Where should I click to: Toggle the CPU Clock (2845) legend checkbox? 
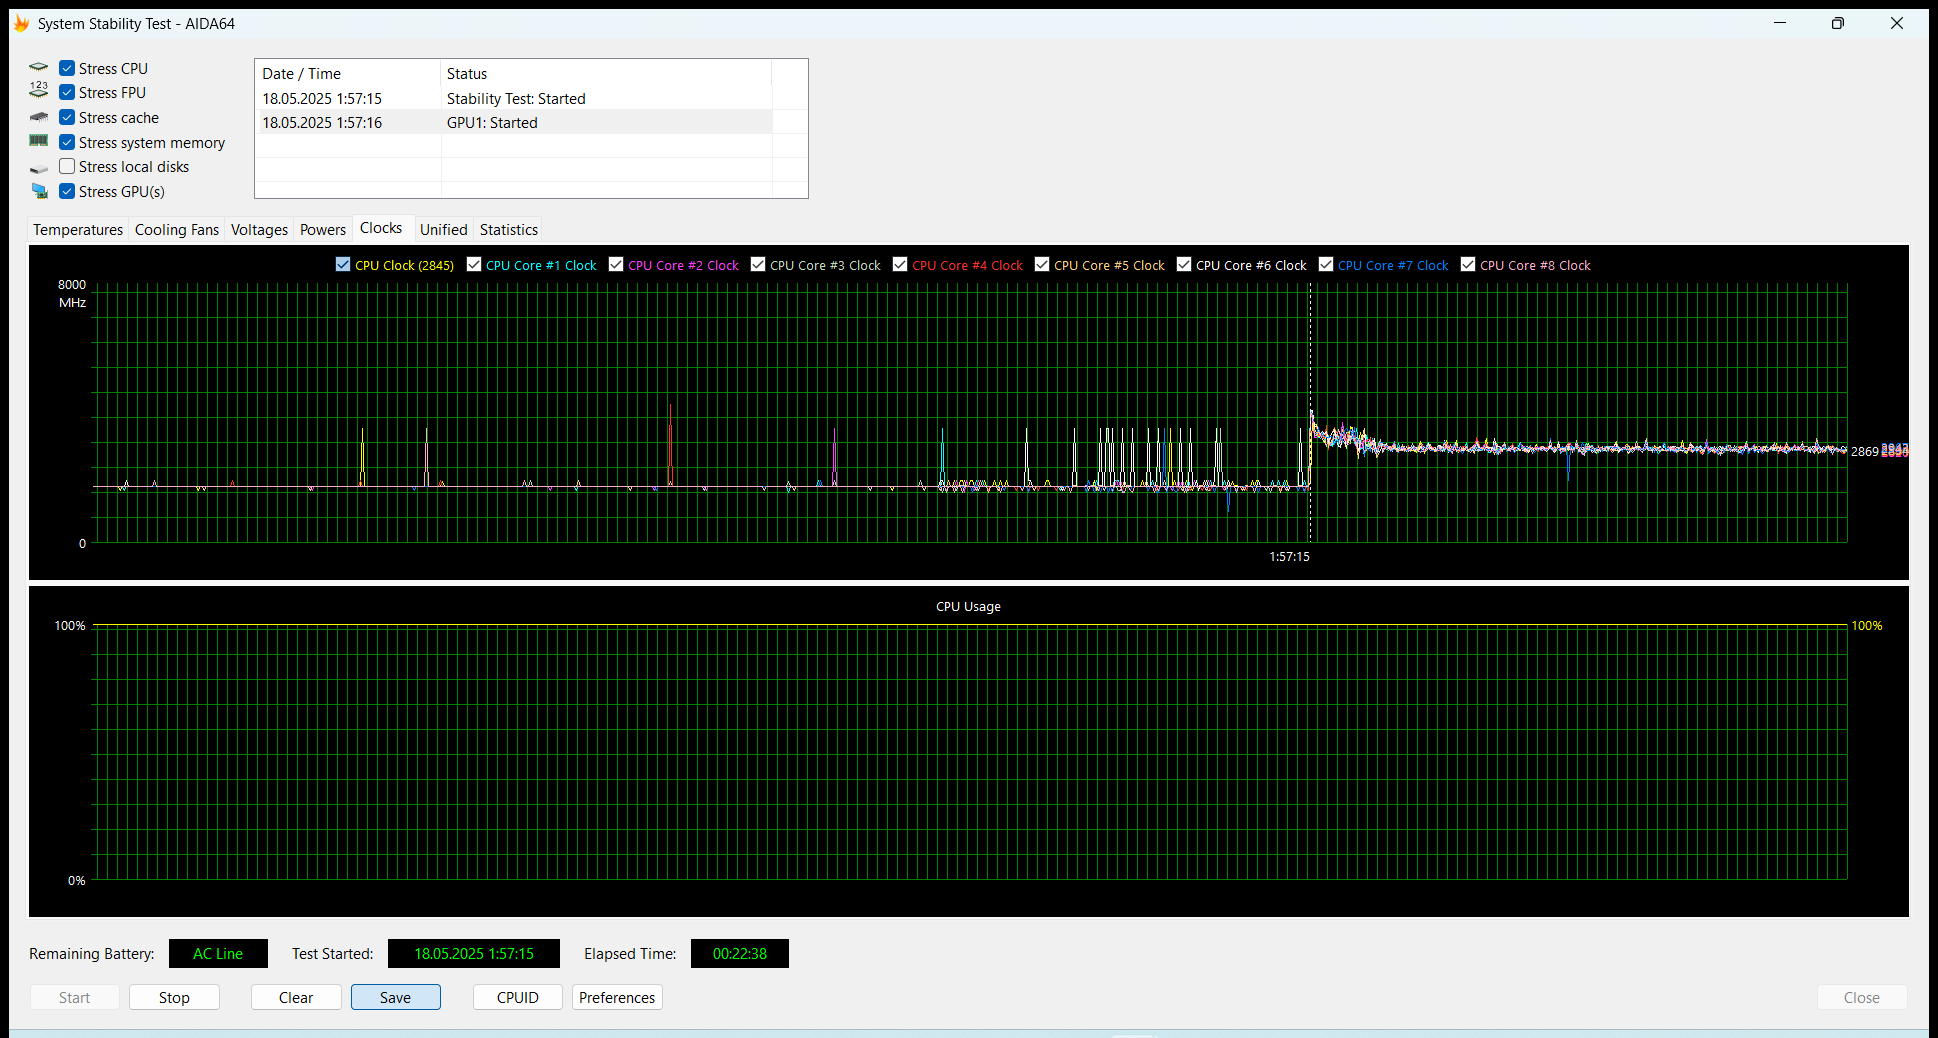343,264
